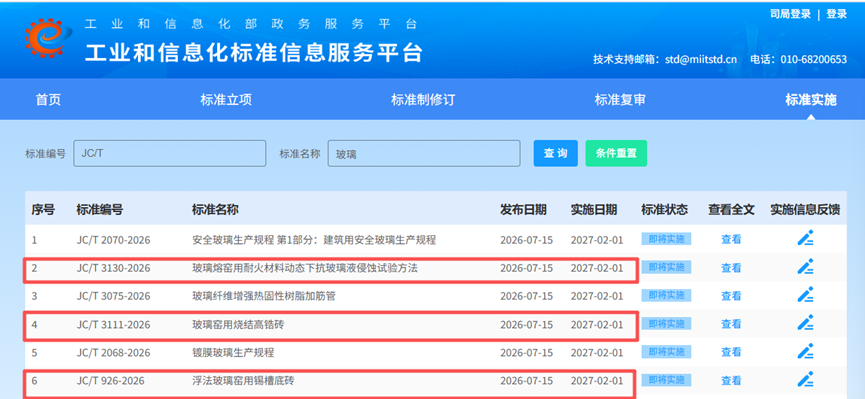Screen dimensions: 865x399
Task: Focus the 标准名称 input field
Action: pos(424,153)
